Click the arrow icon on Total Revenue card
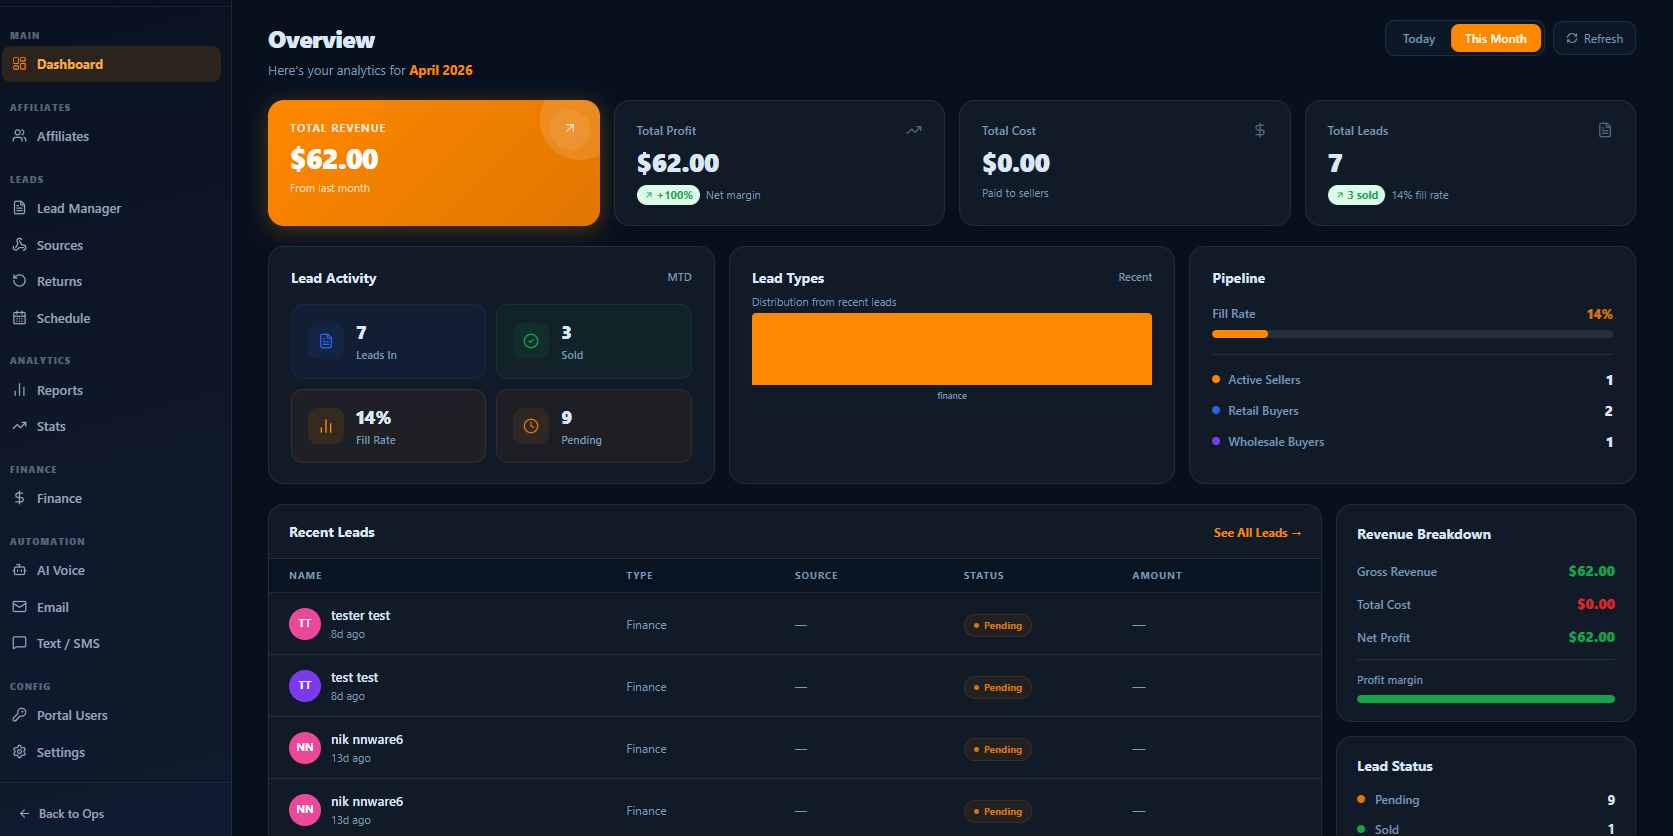The width and height of the screenshot is (1673, 836). (x=569, y=129)
